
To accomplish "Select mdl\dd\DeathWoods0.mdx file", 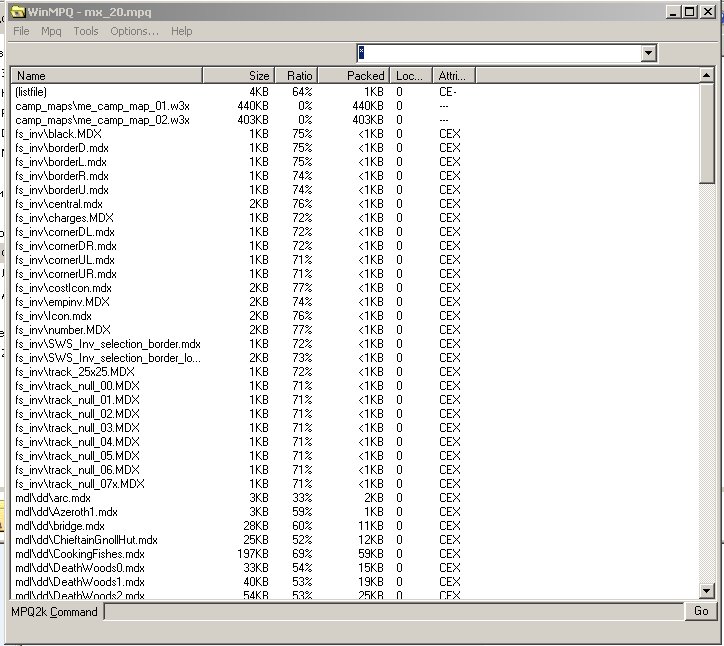I will point(80,568).
